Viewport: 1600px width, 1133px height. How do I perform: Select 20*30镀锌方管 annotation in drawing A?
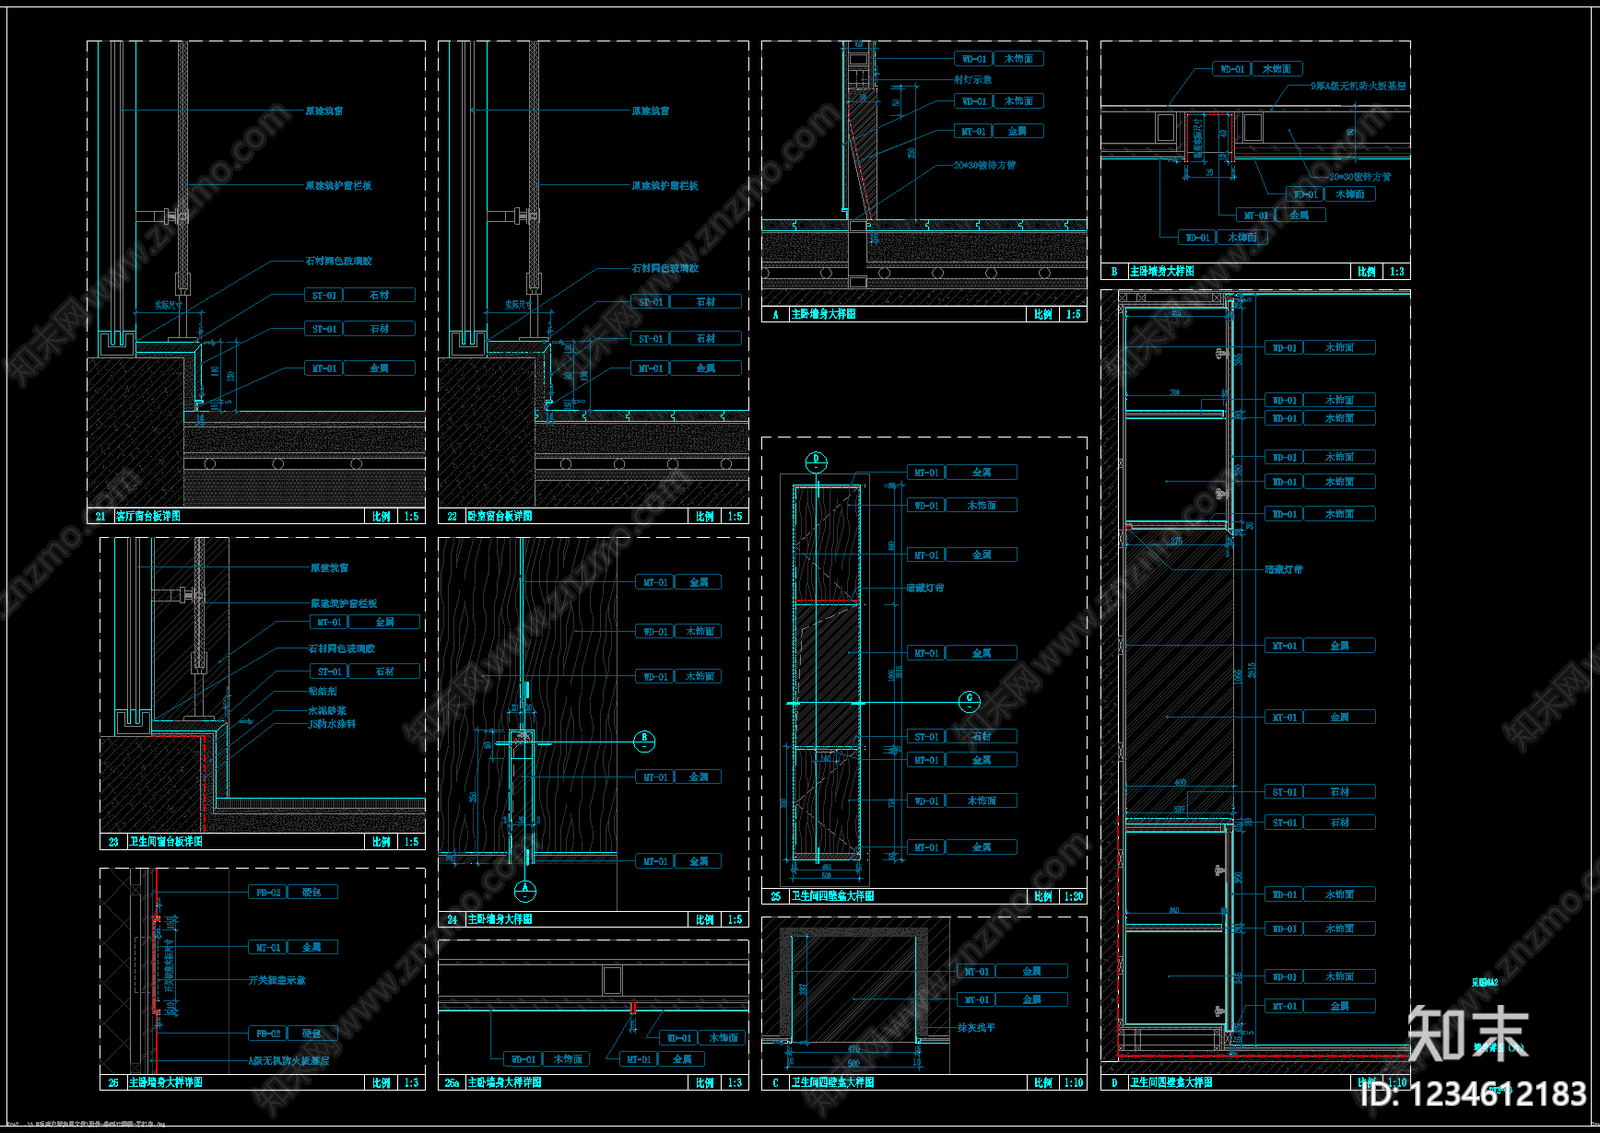tap(985, 165)
